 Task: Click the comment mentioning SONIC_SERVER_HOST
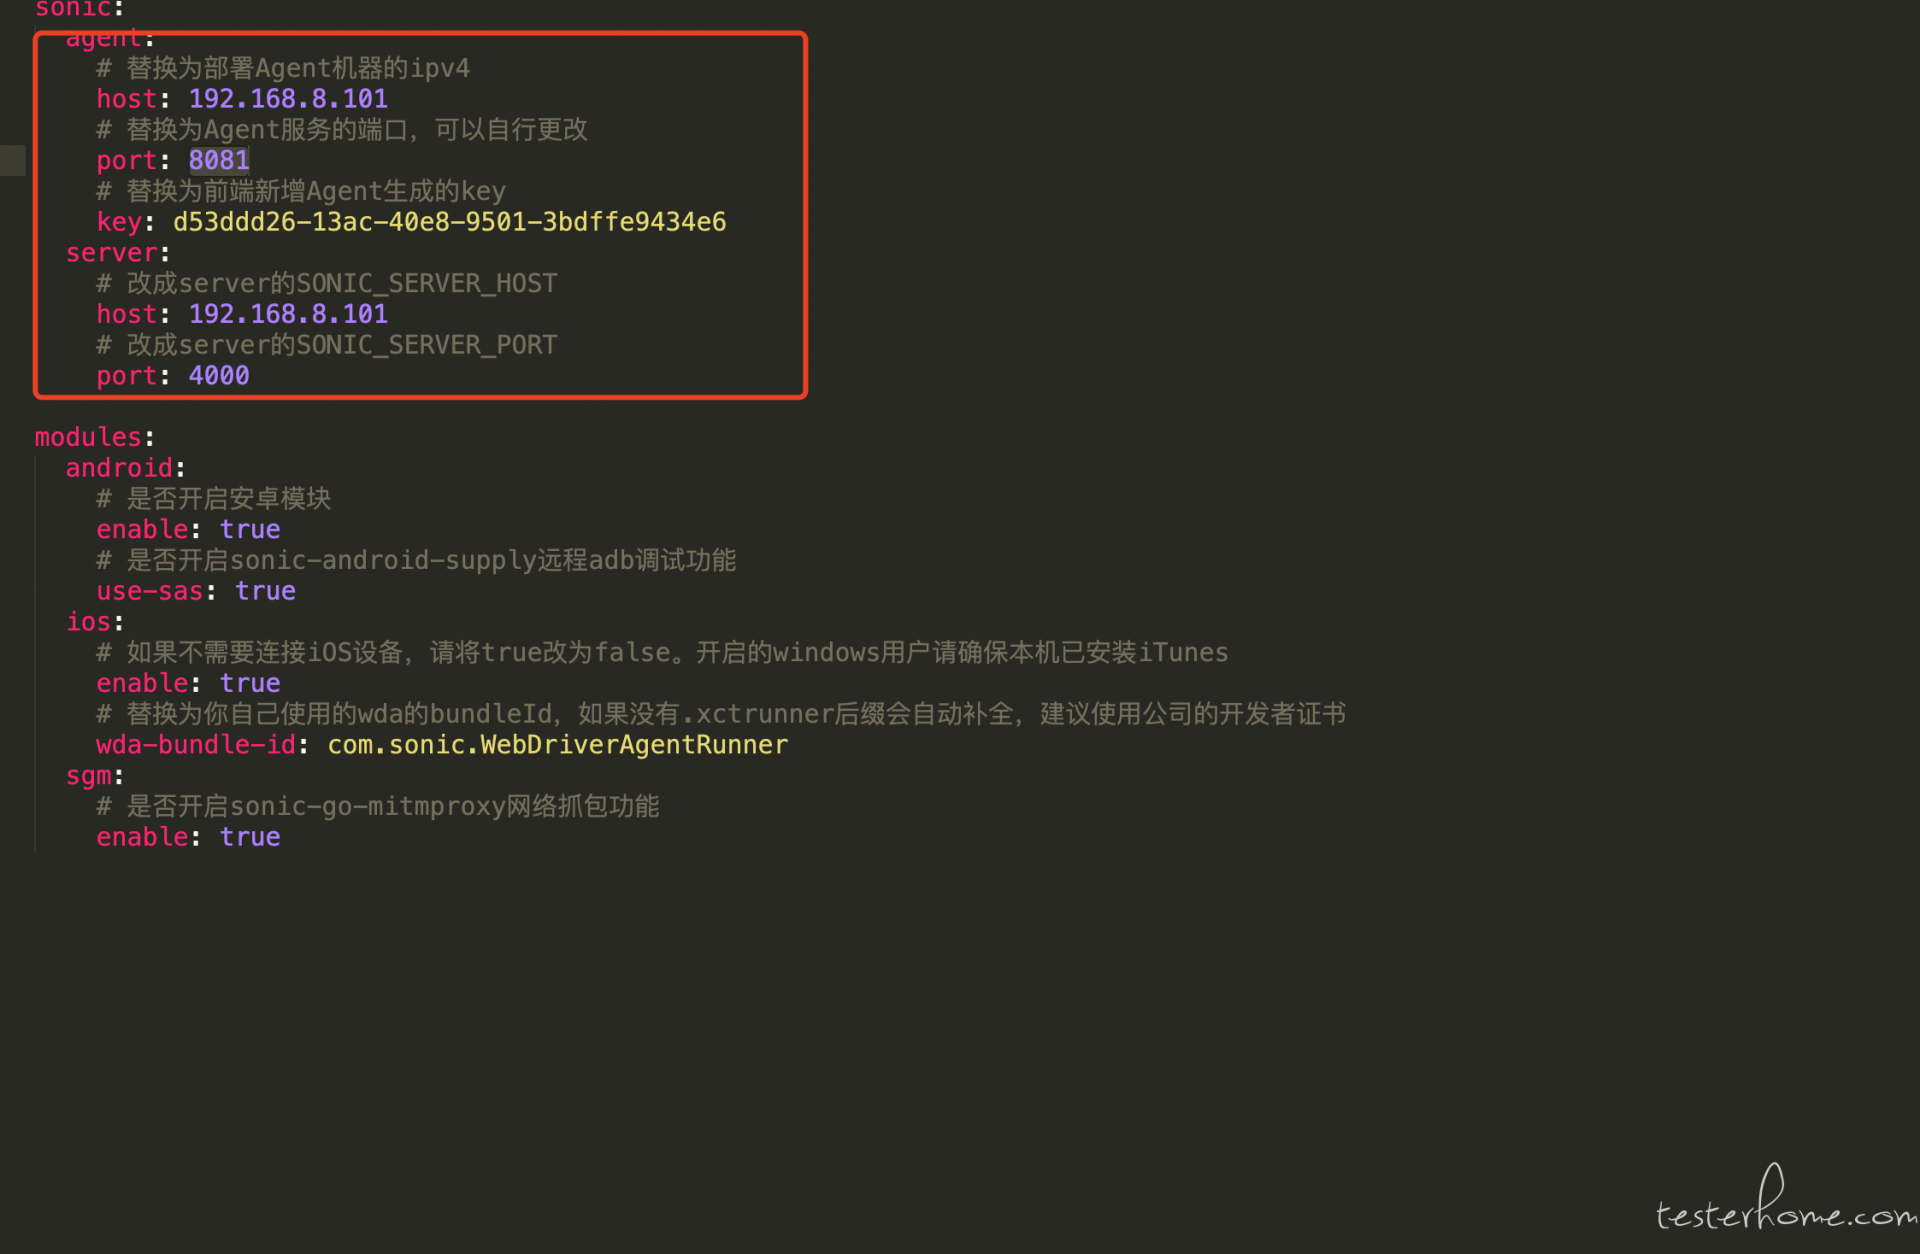coord(327,284)
